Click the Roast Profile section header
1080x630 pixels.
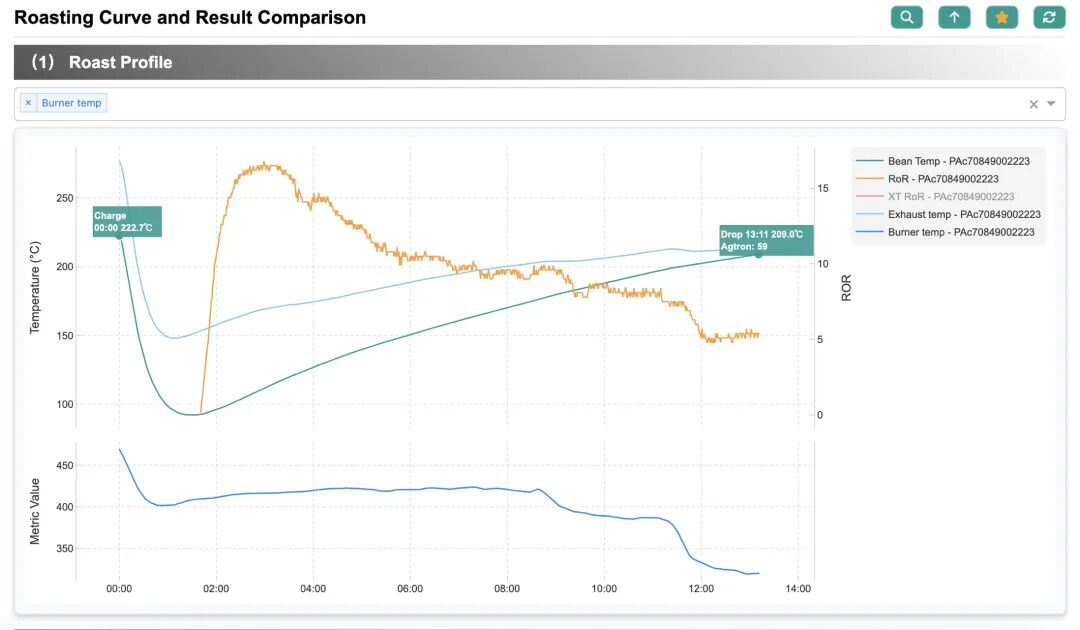pyautogui.click(x=539, y=62)
